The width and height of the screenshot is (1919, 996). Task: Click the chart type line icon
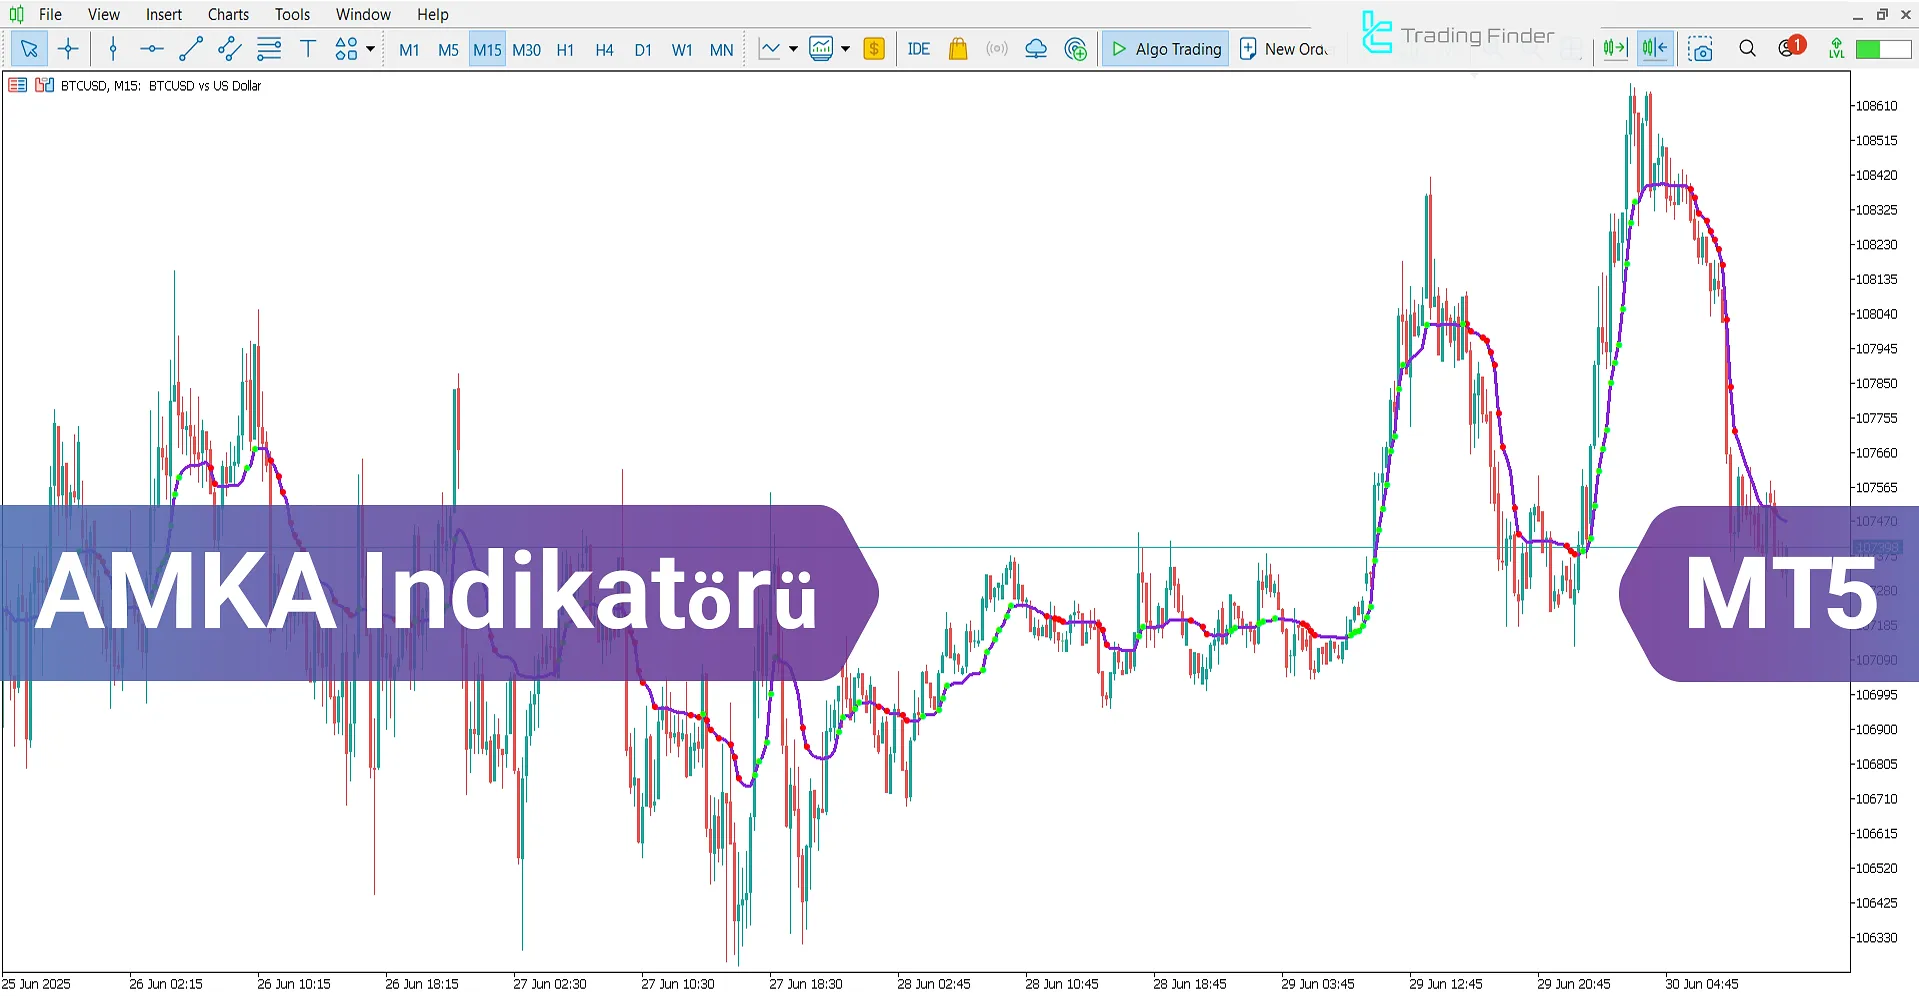click(769, 49)
